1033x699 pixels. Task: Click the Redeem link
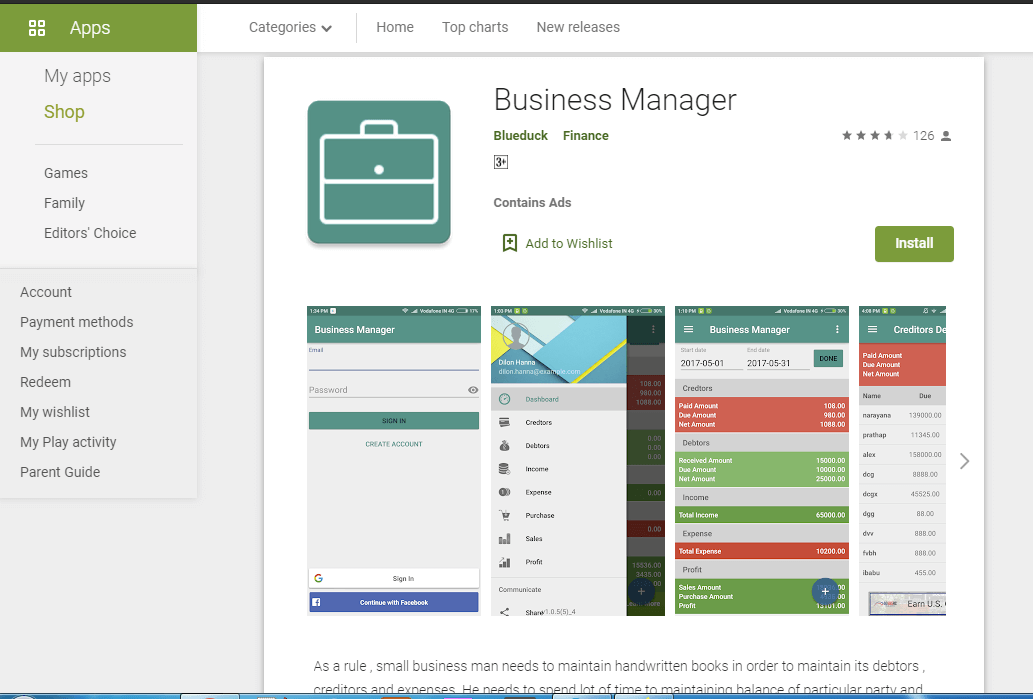point(45,382)
